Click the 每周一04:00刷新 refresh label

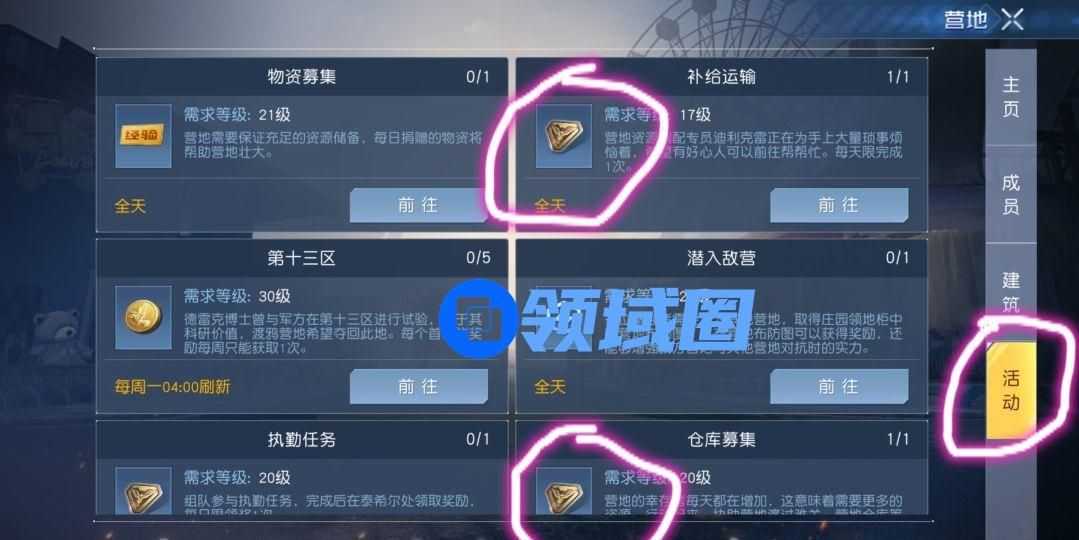[x=173, y=387]
